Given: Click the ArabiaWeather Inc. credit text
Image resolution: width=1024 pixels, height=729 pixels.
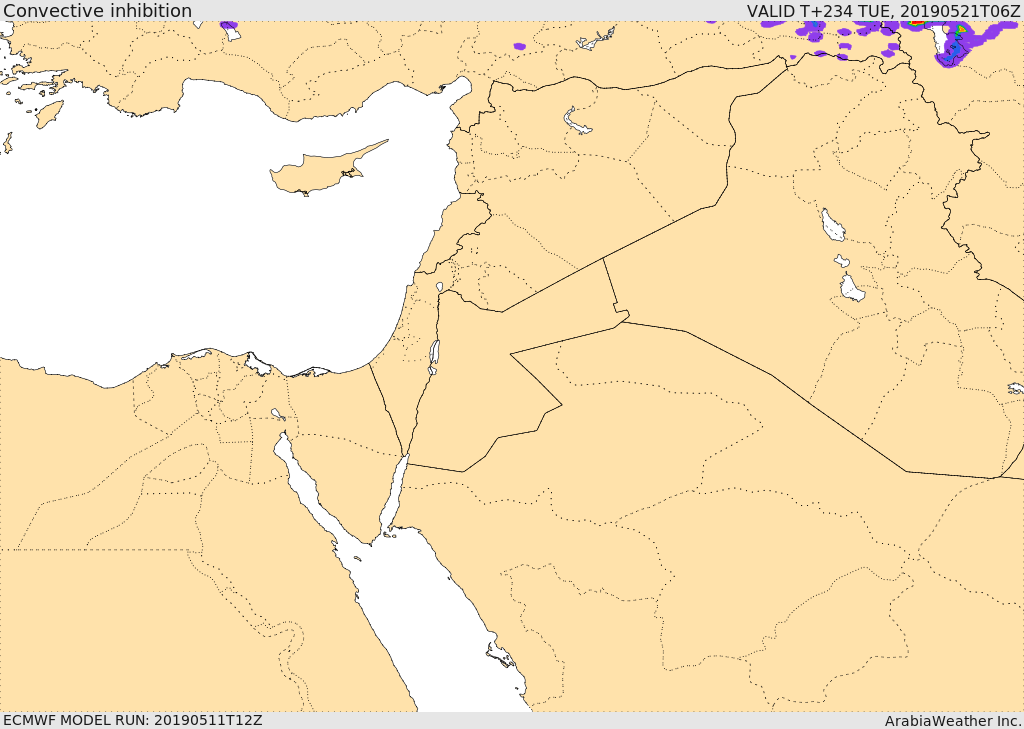Looking at the screenshot, I should (x=953, y=720).
